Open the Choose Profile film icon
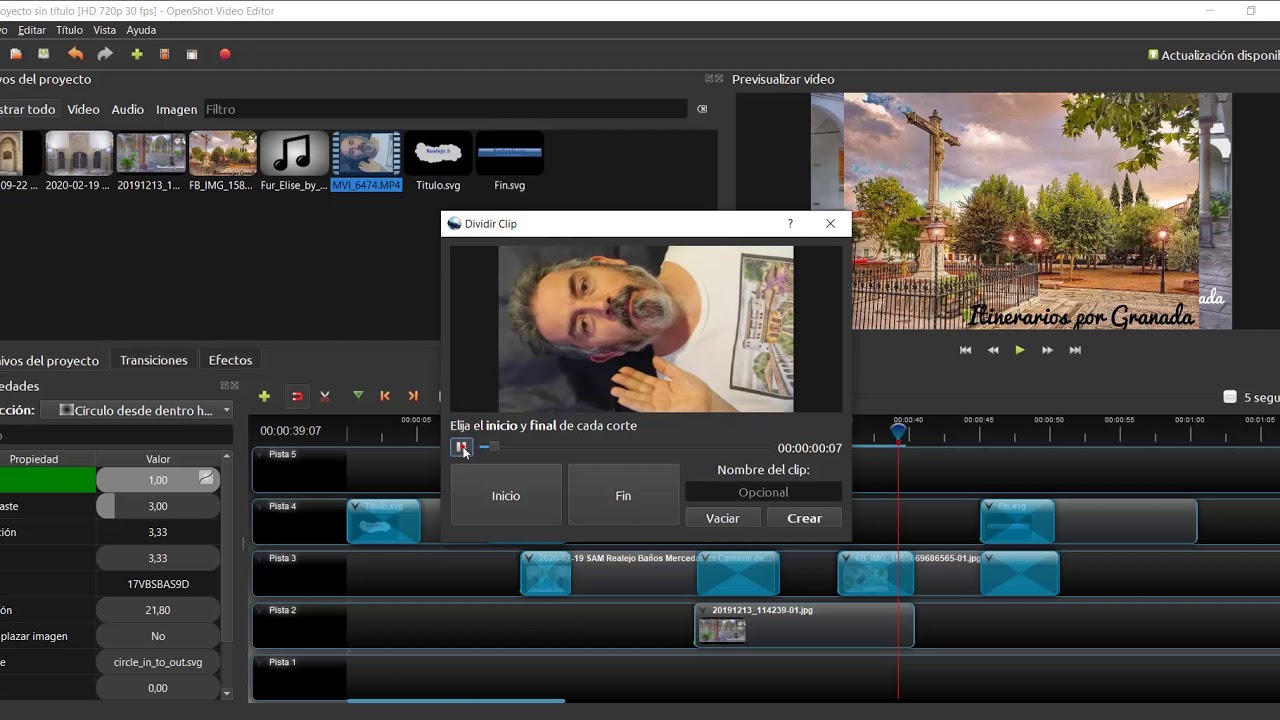The height and width of the screenshot is (720, 1280). pyautogui.click(x=165, y=54)
